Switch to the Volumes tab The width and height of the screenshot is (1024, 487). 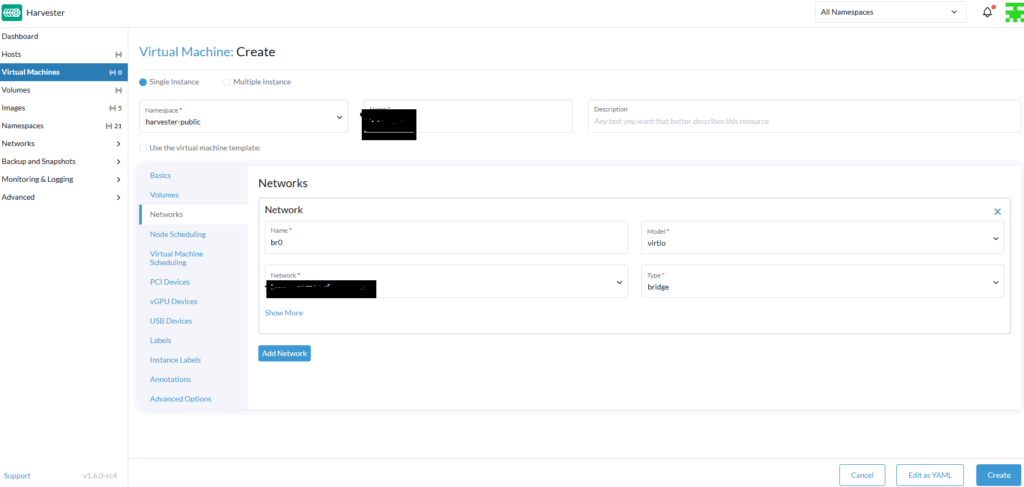tap(164, 195)
